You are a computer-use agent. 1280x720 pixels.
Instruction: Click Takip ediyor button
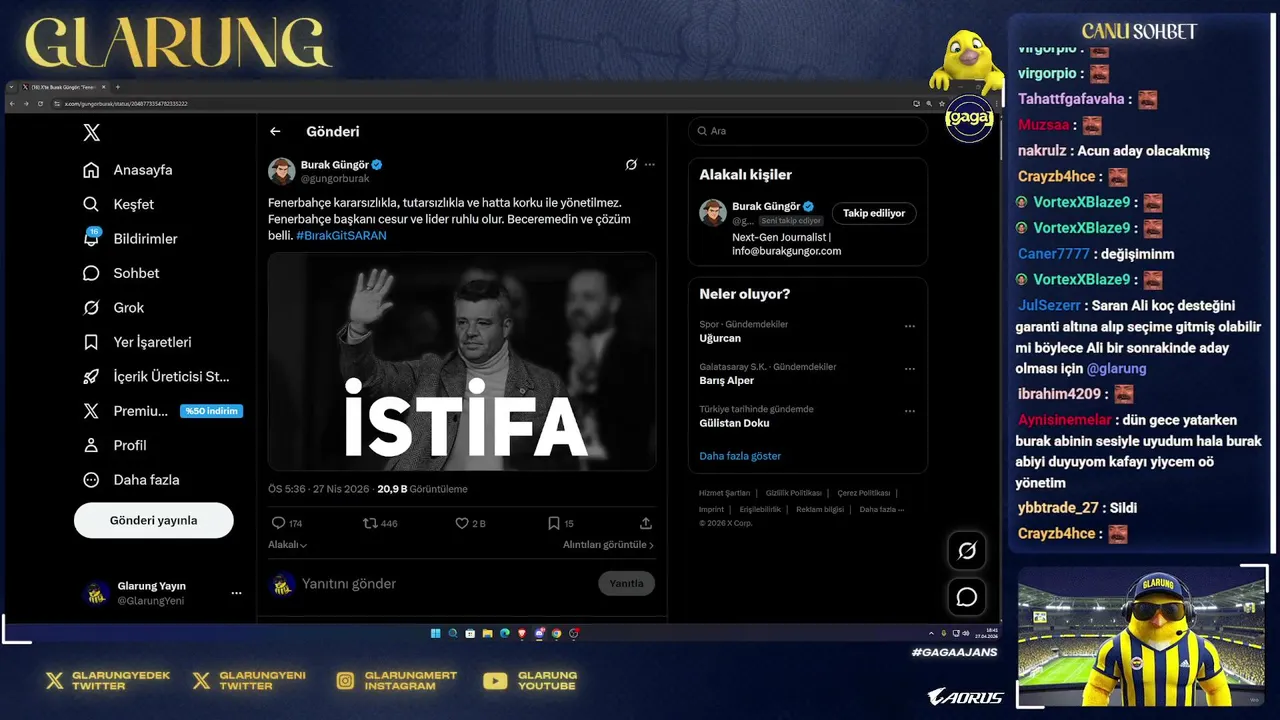click(874, 213)
